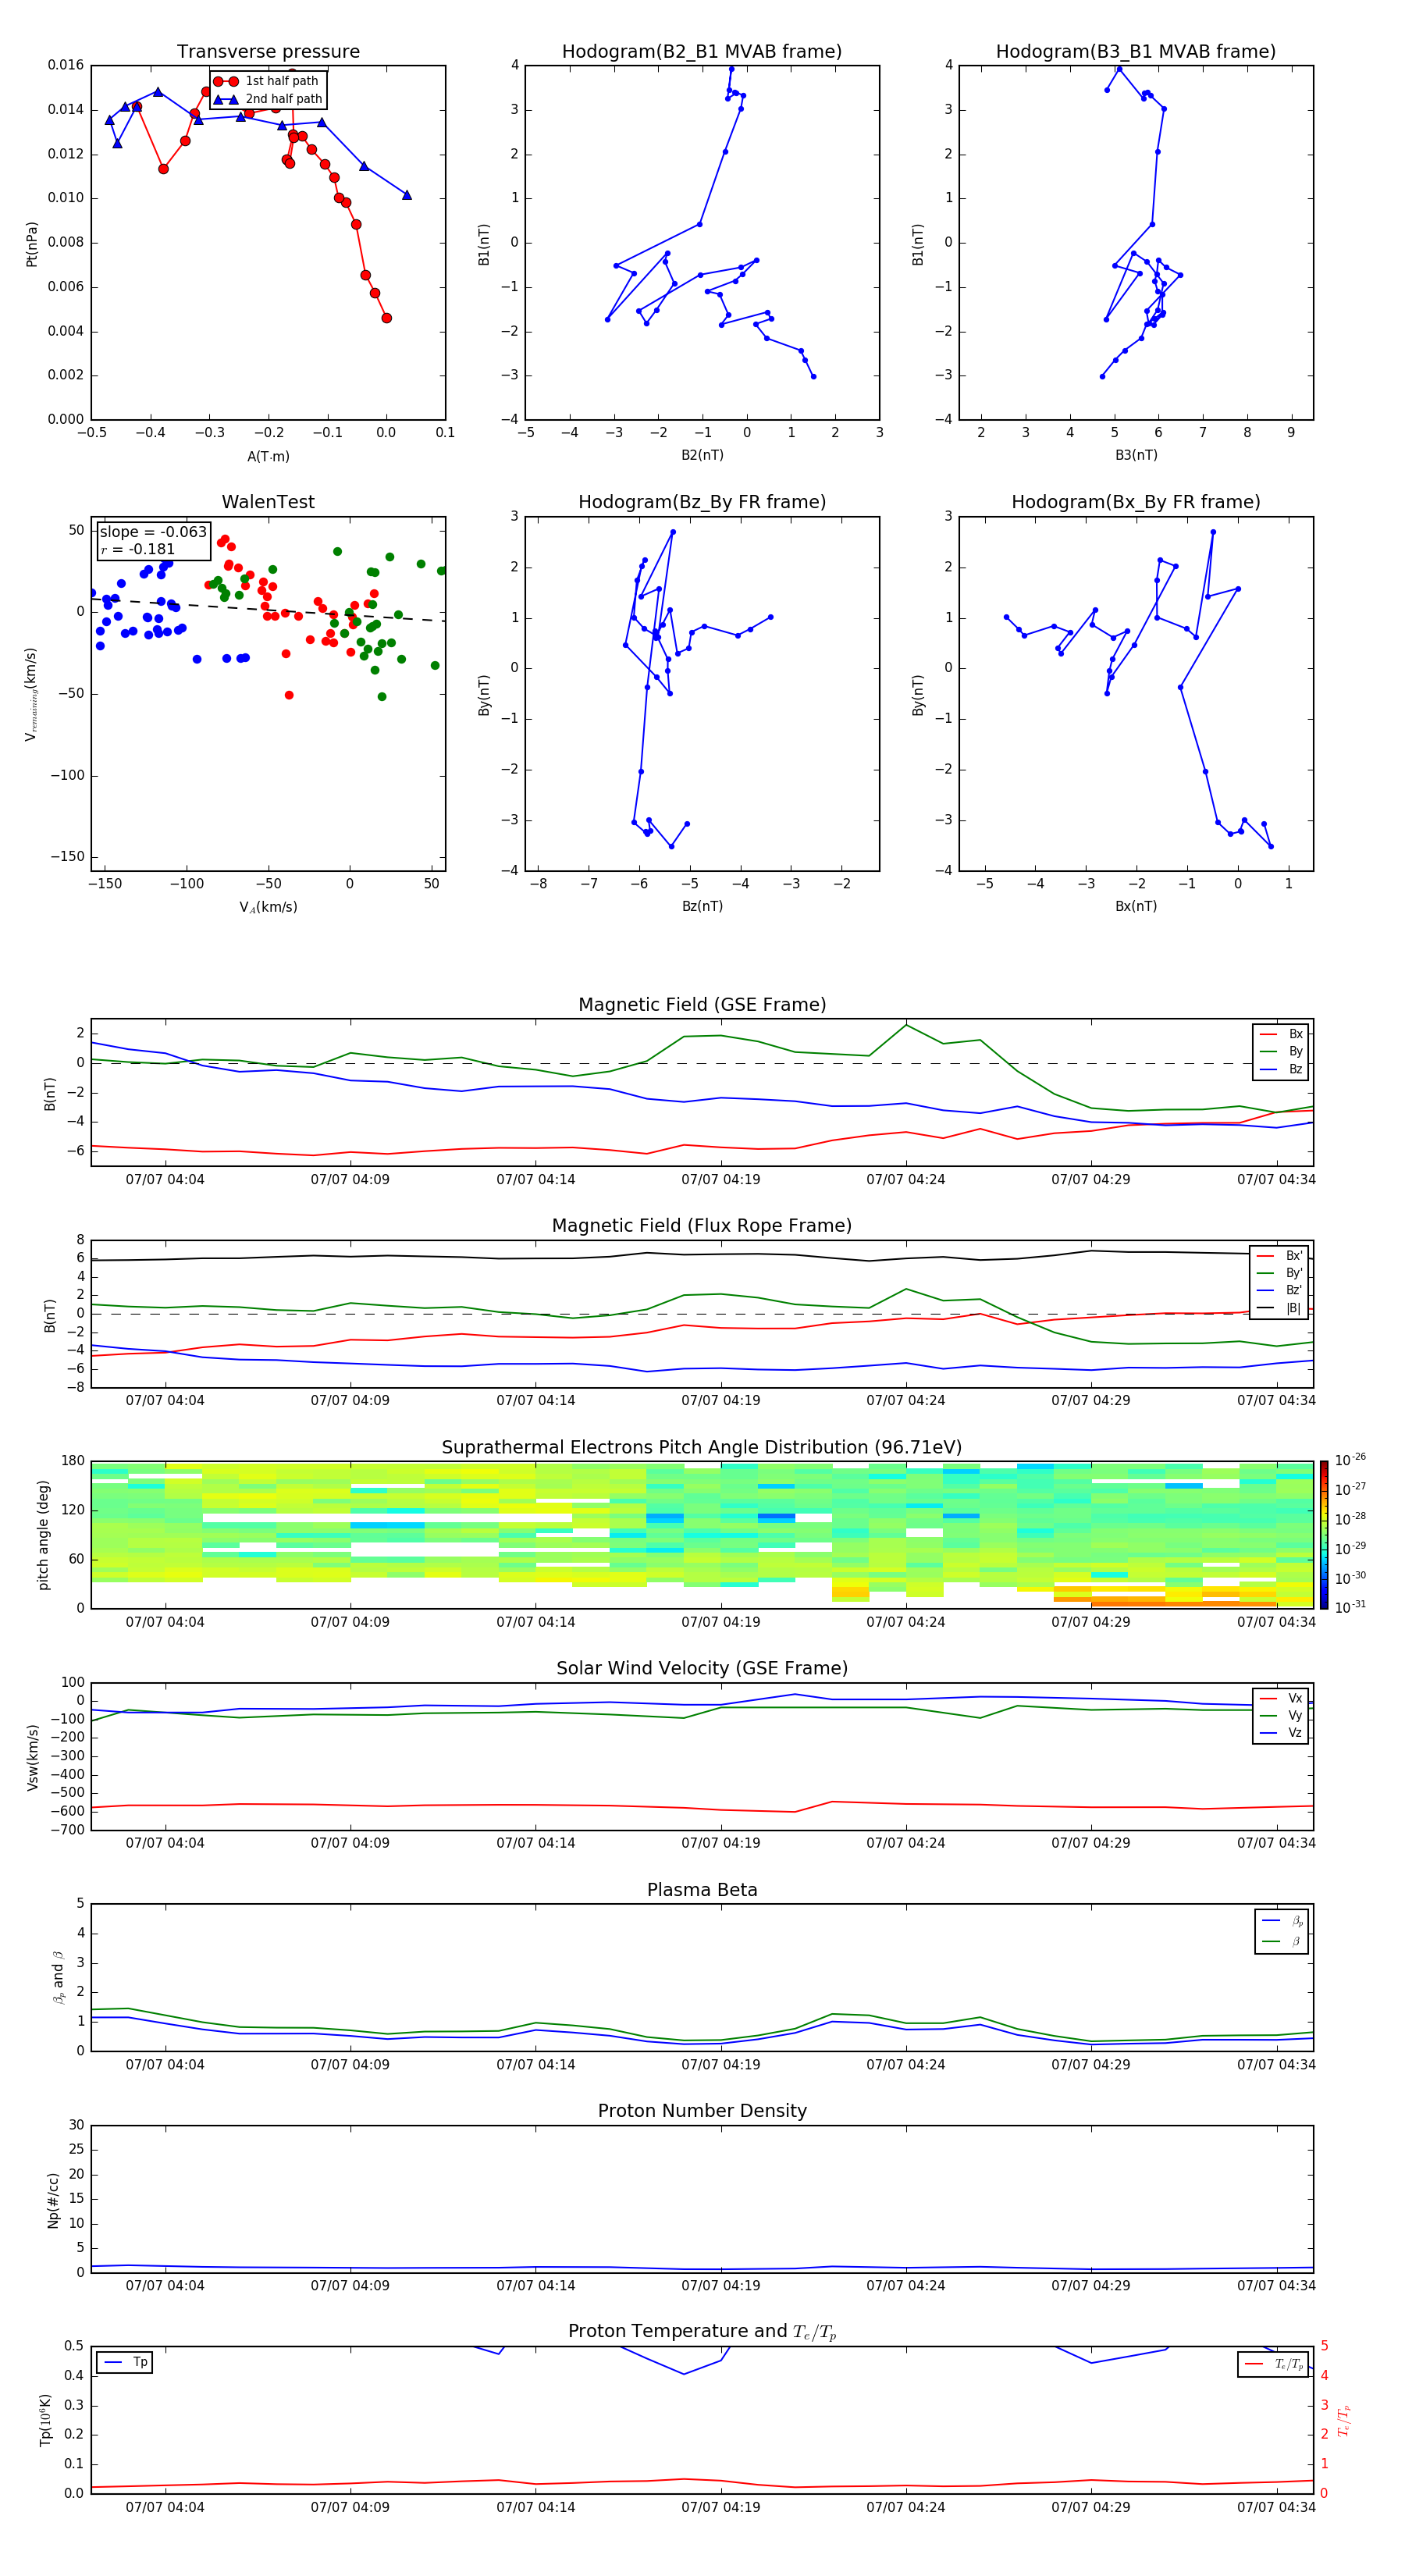Image resolution: width=1405 pixels, height=2576 pixels.
Task: Select "Bx'" in Flux Rope legend
Action: point(1280,1256)
